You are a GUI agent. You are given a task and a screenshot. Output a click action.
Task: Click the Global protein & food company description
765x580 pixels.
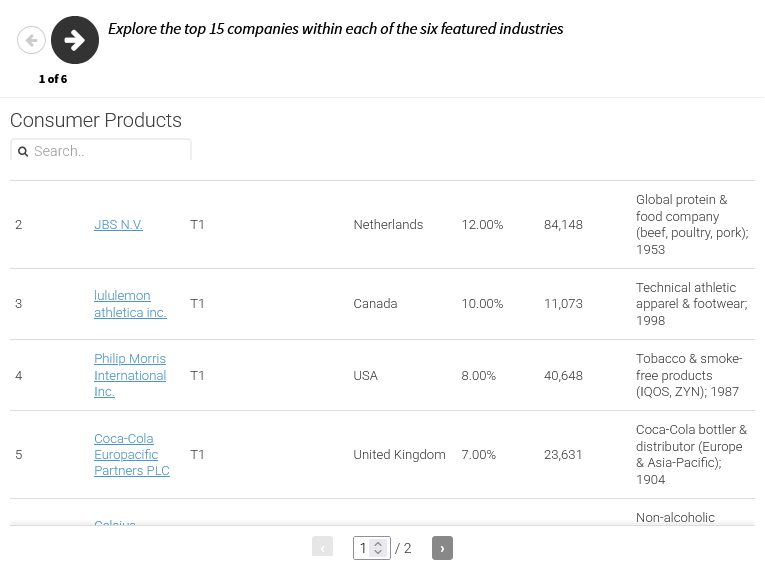click(x=692, y=224)
